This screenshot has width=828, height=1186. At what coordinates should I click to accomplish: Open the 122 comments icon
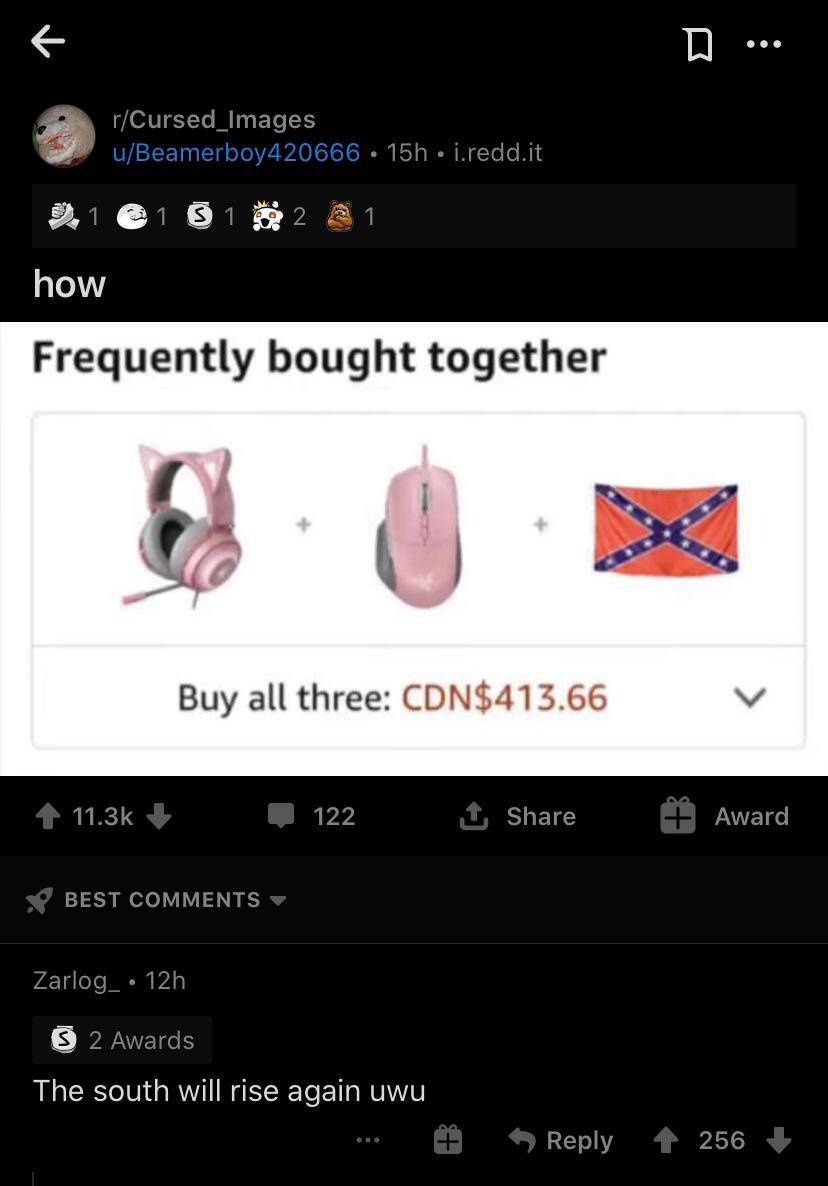tap(281, 815)
